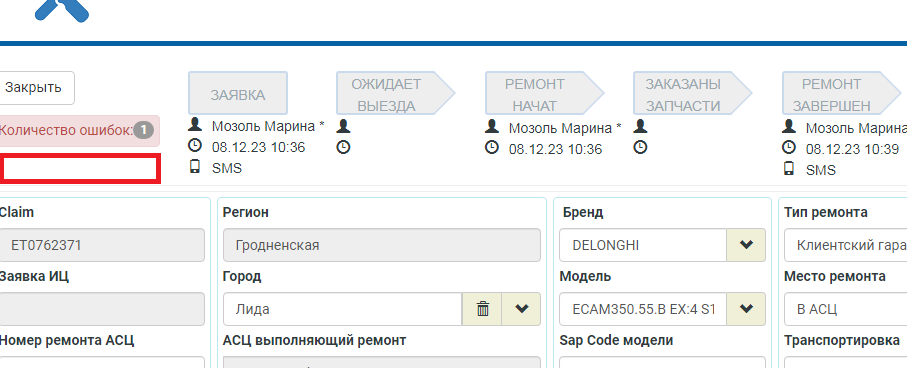Click the clock icon under ЗАКАЗАНЫ ЗАПЧАСТИ
Viewport: 907px width, 368px height.
640,147
